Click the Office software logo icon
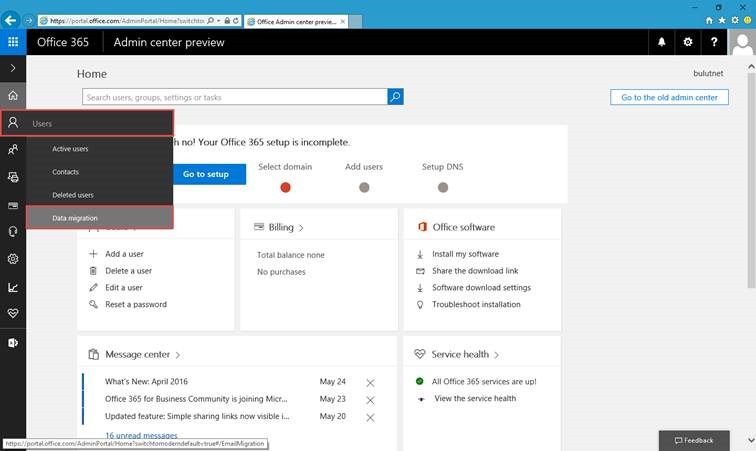 422,227
